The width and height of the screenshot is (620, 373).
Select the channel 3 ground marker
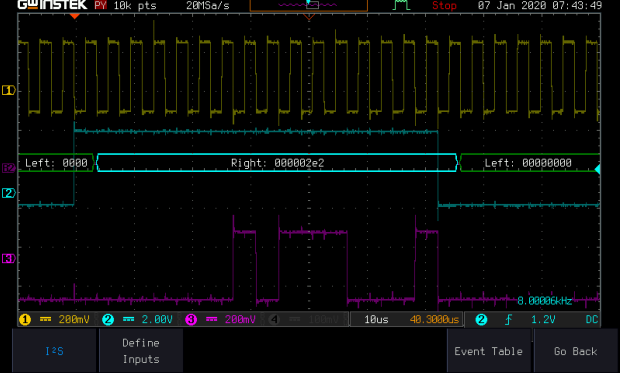[x=8, y=258]
